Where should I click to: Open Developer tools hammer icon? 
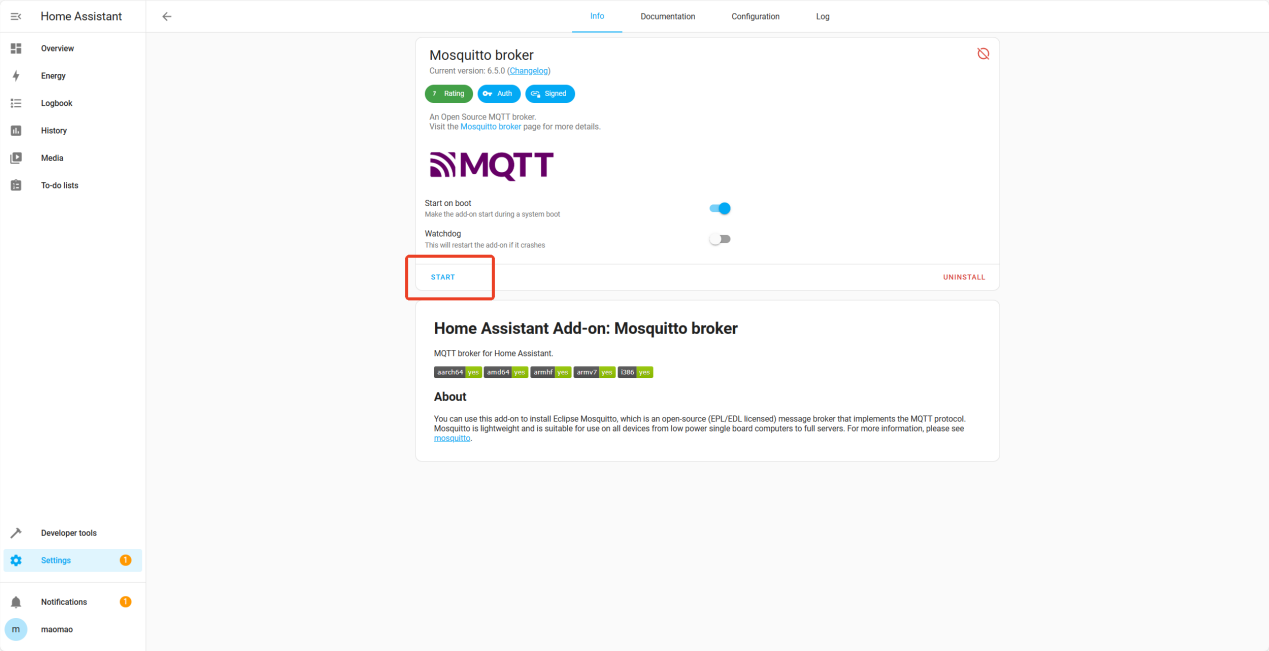click(16, 533)
